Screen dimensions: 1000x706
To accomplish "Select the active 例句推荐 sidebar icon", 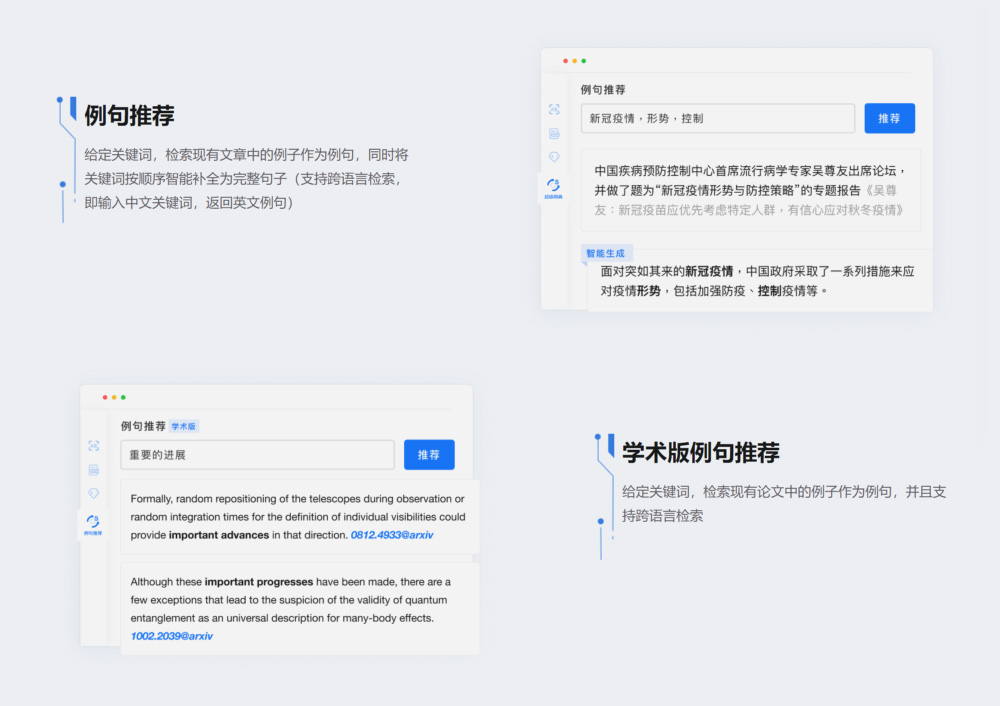I will tap(94, 522).
